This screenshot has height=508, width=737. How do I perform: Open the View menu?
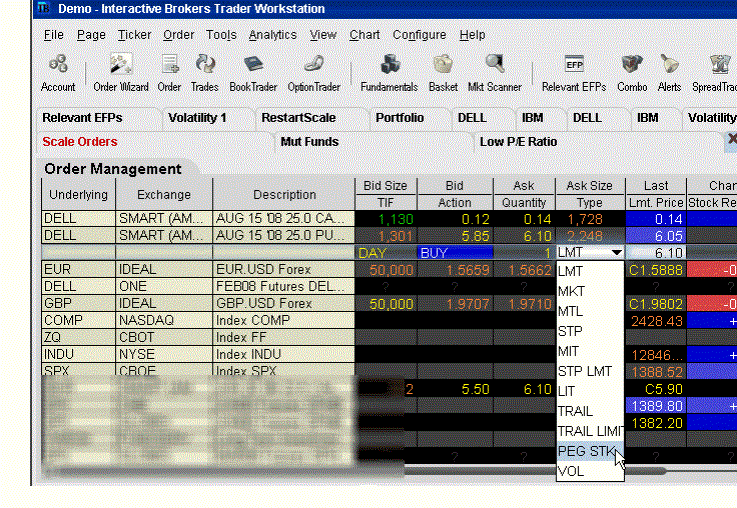click(323, 35)
